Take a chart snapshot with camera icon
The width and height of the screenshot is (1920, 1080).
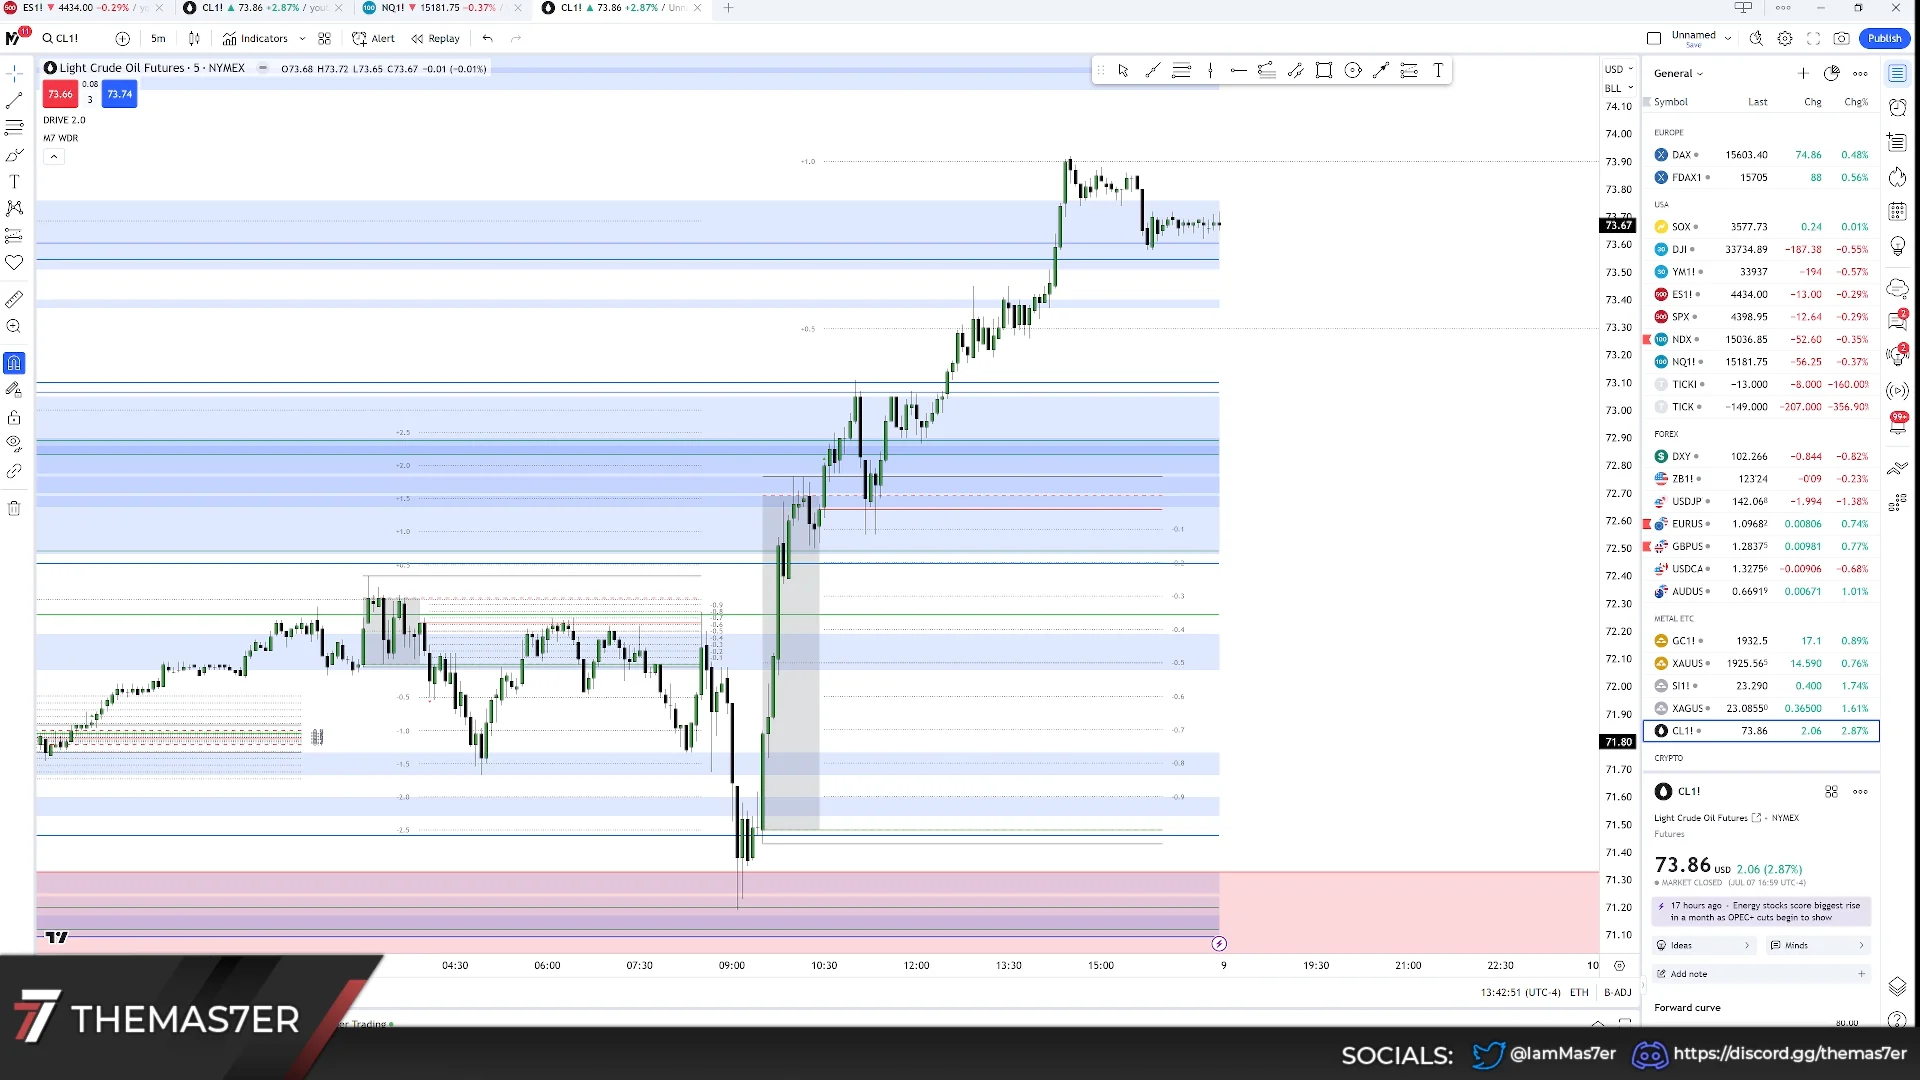click(x=1843, y=38)
